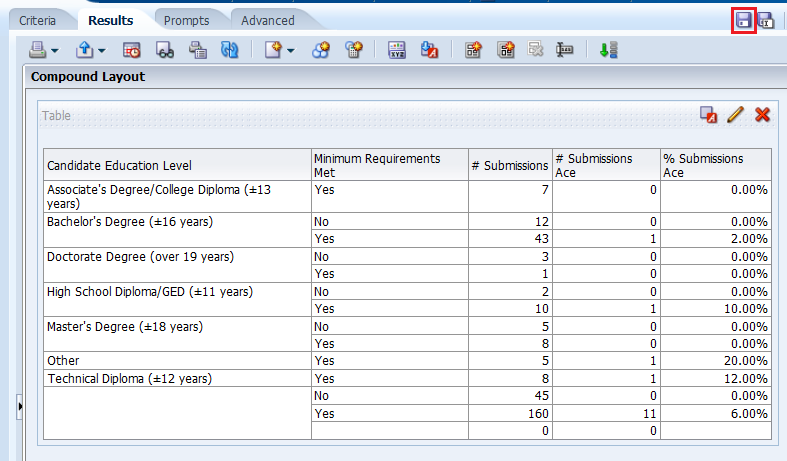The height and width of the screenshot is (461, 787).
Task: Click the 11 Submissions Ace total value
Action: point(649,413)
